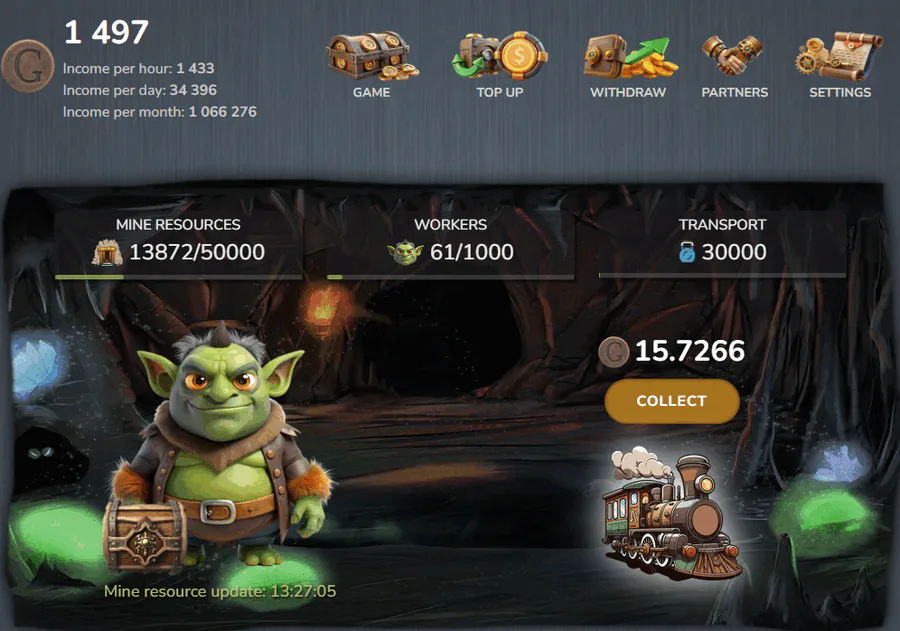Click the mine resources progress bar
Viewport: 900px width, 631px height.
(x=179, y=277)
